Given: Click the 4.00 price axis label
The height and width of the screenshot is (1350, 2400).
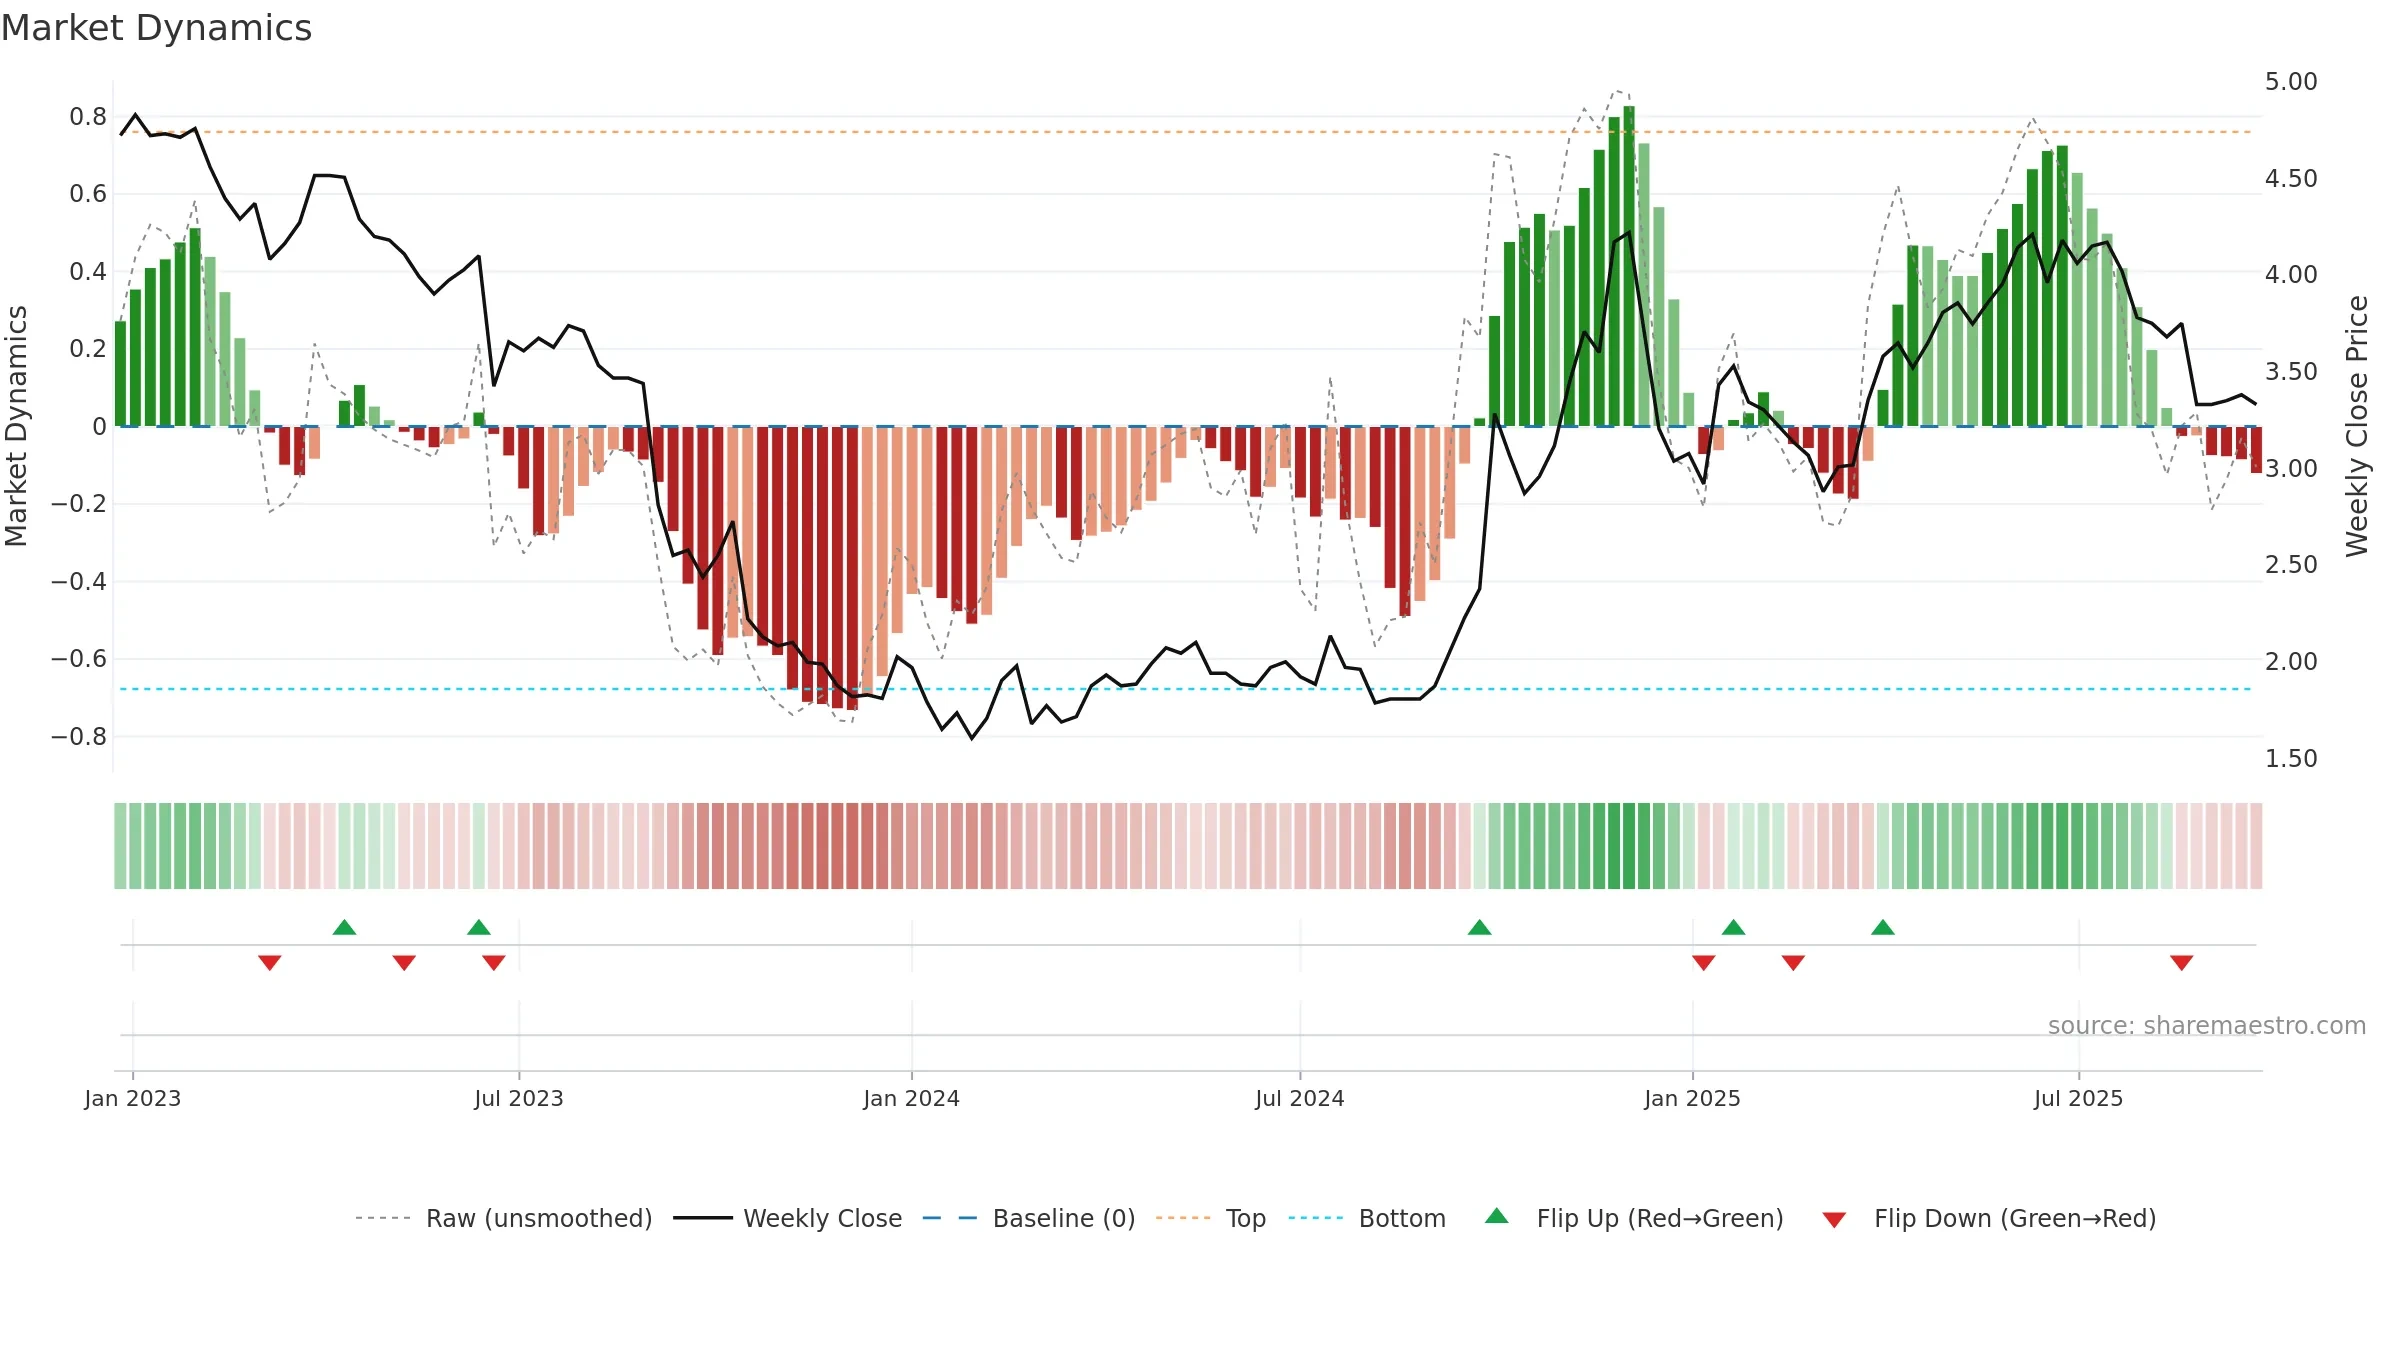Looking at the screenshot, I should (x=2291, y=275).
